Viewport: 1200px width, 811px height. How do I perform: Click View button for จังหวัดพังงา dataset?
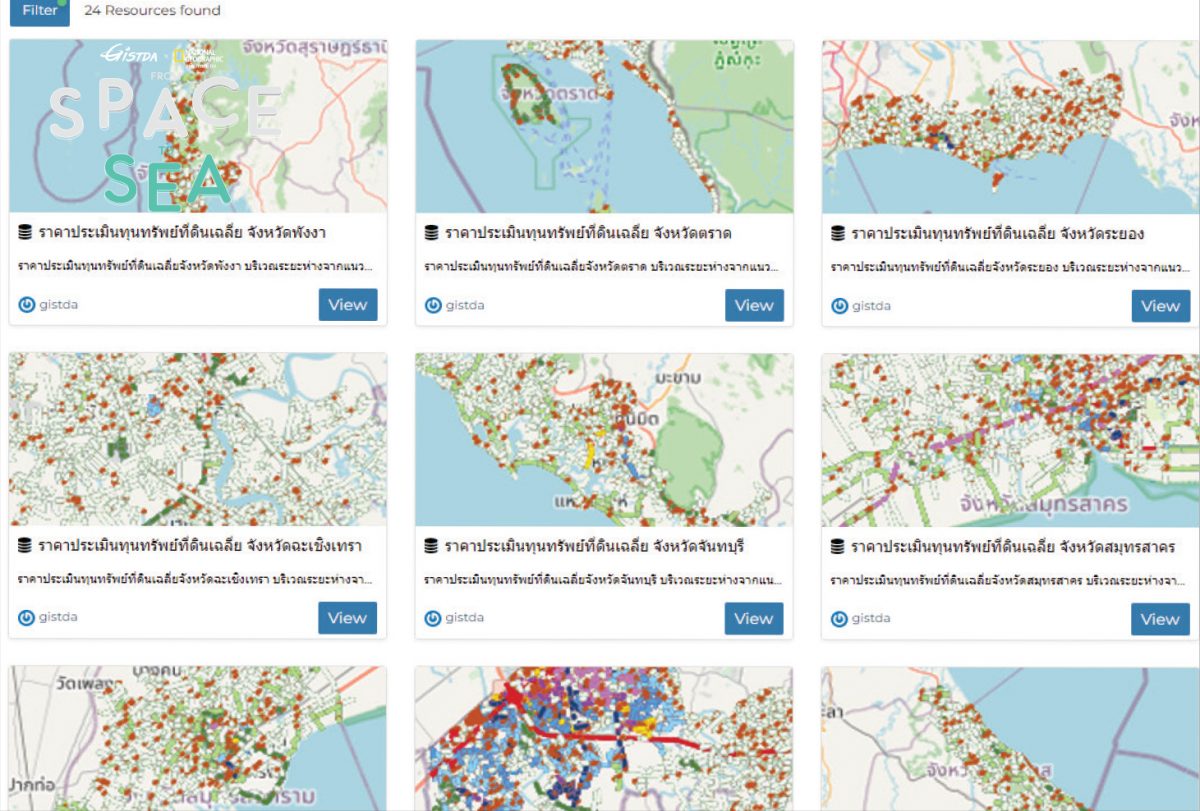348,305
